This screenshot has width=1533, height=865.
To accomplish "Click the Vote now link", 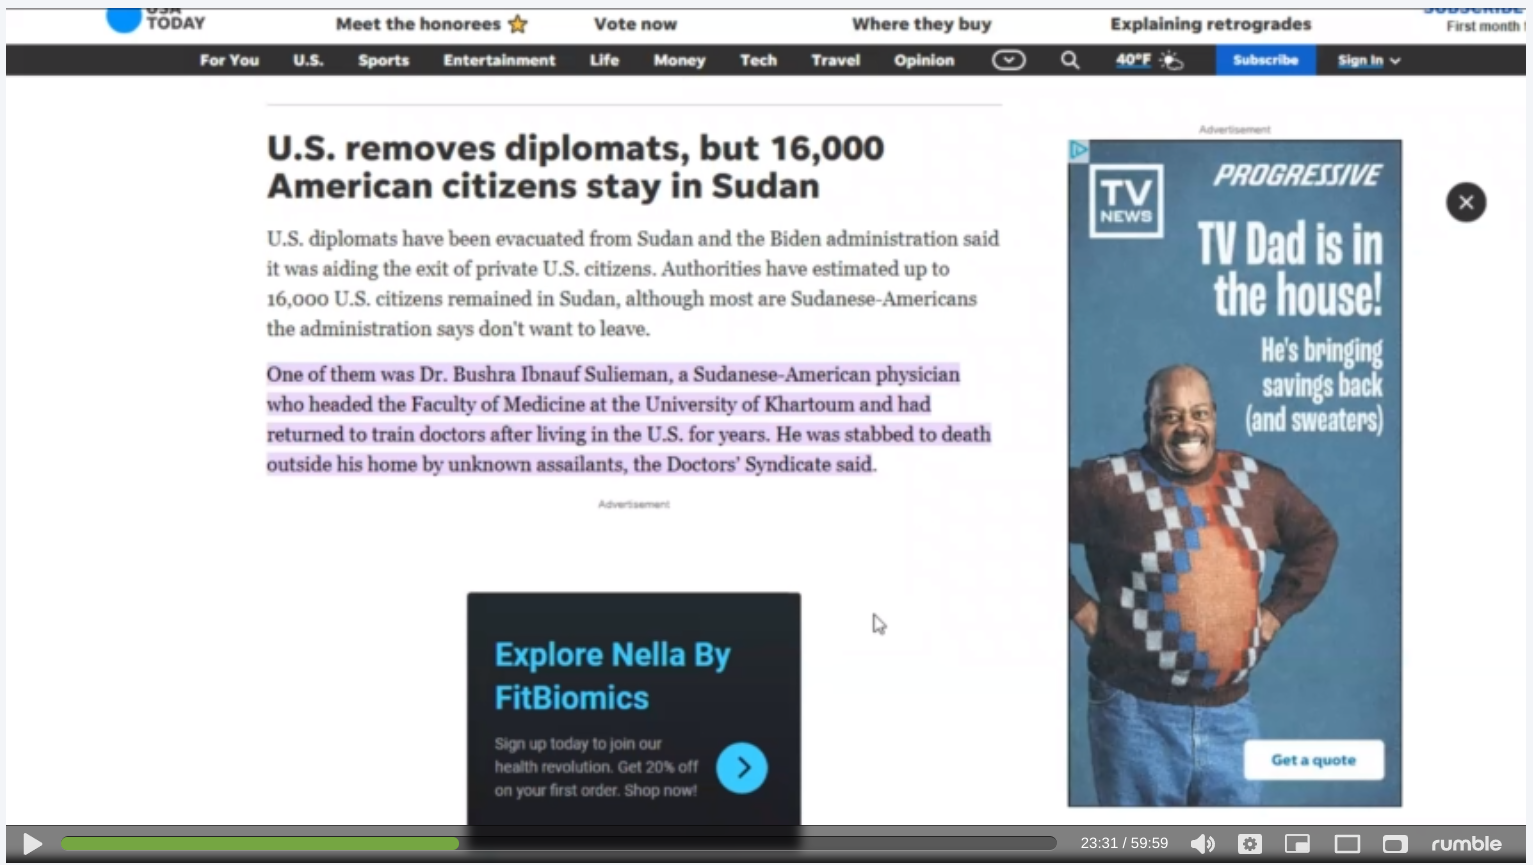I will (635, 24).
